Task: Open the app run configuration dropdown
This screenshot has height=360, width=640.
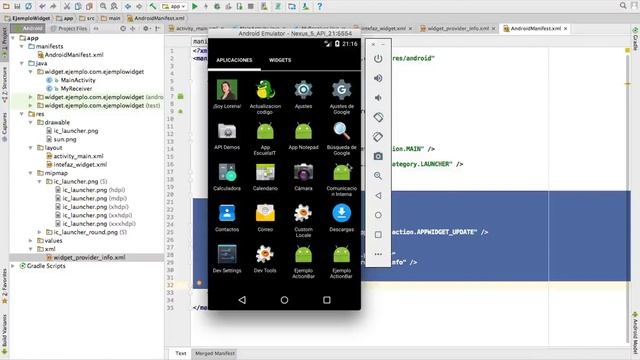Action: [174, 6]
